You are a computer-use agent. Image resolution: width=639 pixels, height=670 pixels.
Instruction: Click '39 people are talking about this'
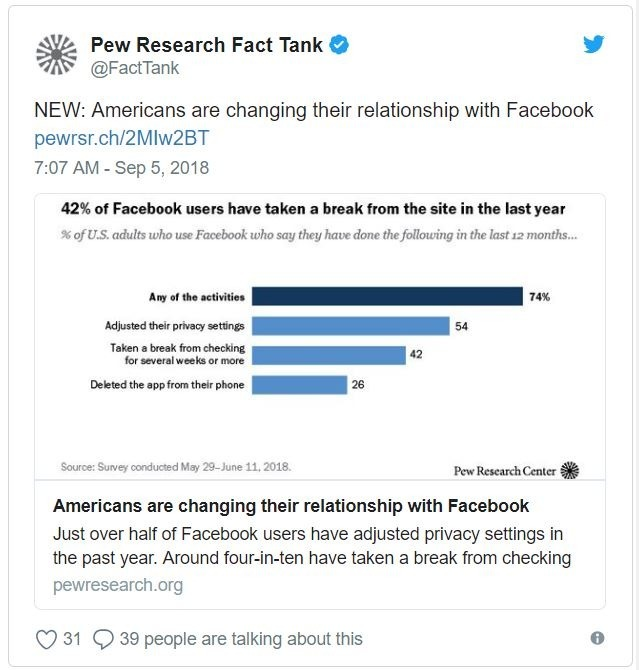[x=241, y=639]
